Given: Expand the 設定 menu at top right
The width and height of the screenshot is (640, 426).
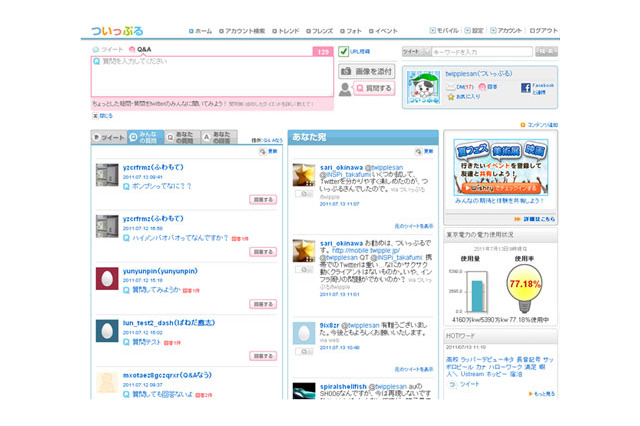Looking at the screenshot, I should [474, 31].
